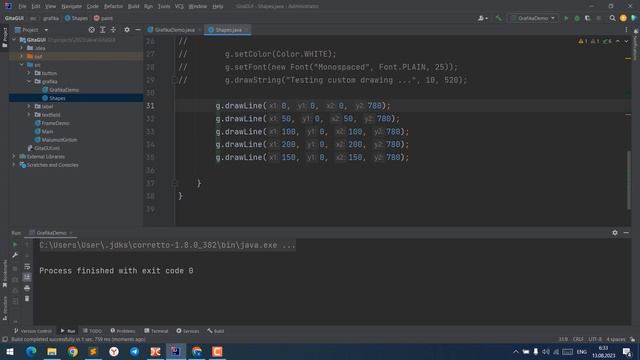
Task: Select GrafikaDemo class in project tree
Action: pos(64,90)
